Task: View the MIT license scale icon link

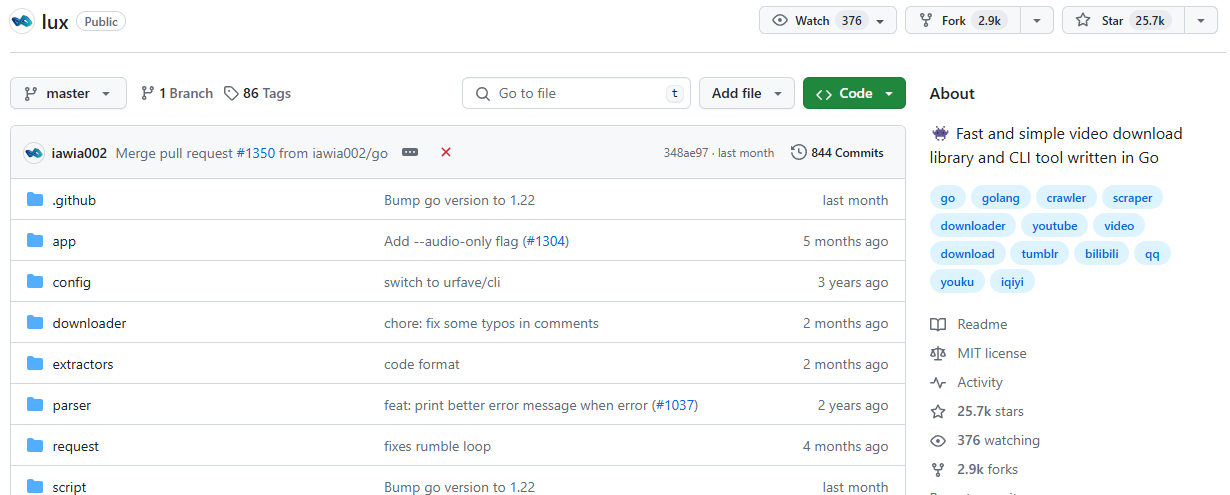Action: click(938, 353)
